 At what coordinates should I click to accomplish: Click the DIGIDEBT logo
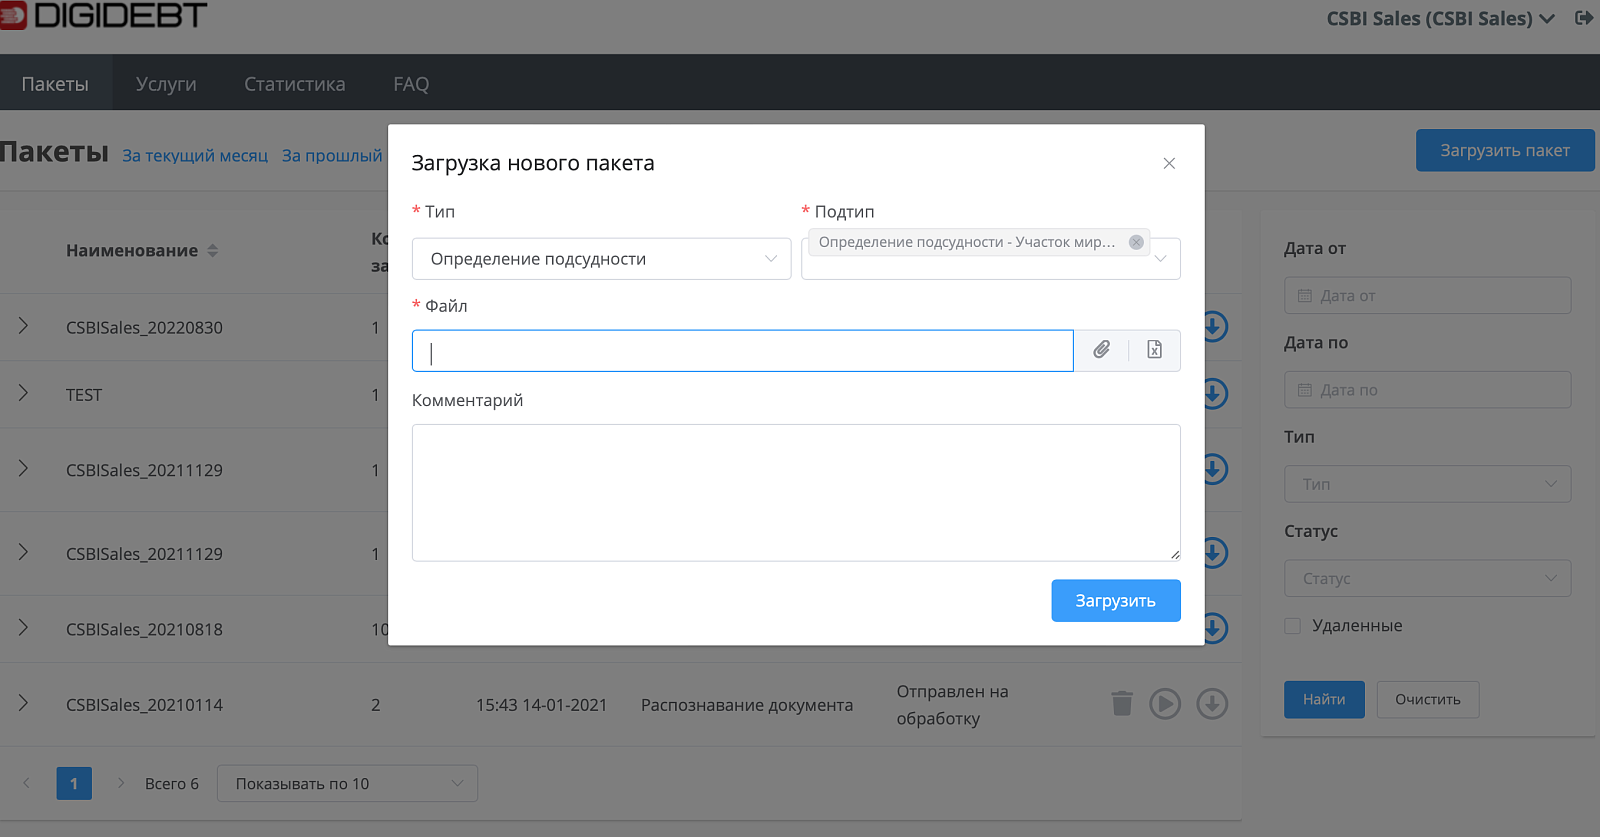pyautogui.click(x=104, y=14)
